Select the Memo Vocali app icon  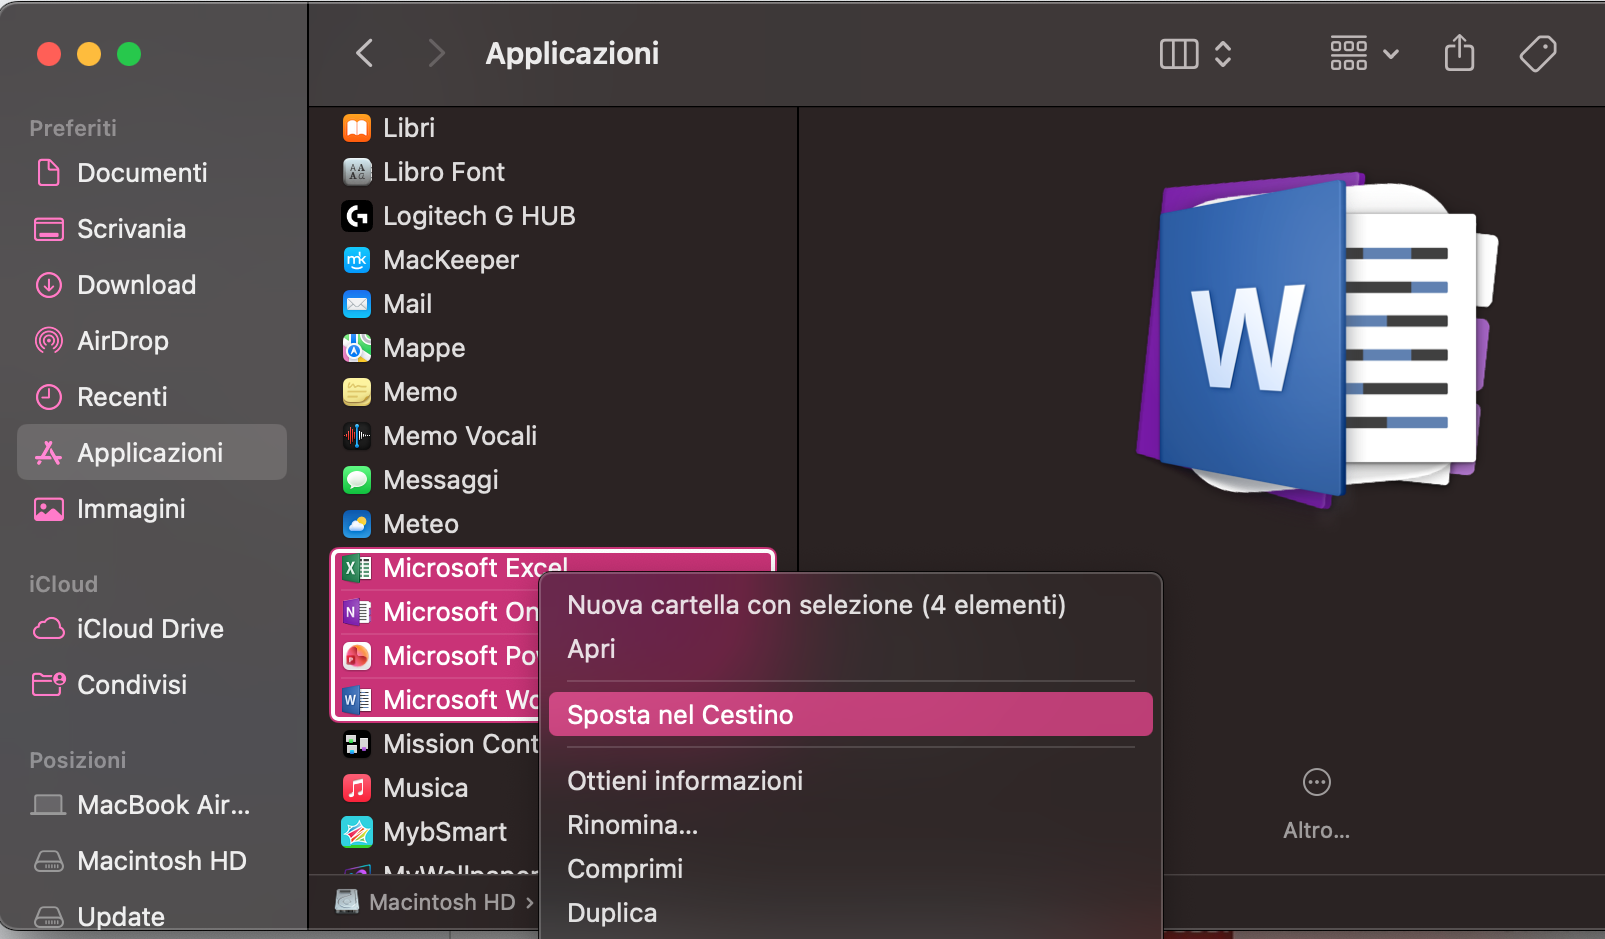[357, 436]
